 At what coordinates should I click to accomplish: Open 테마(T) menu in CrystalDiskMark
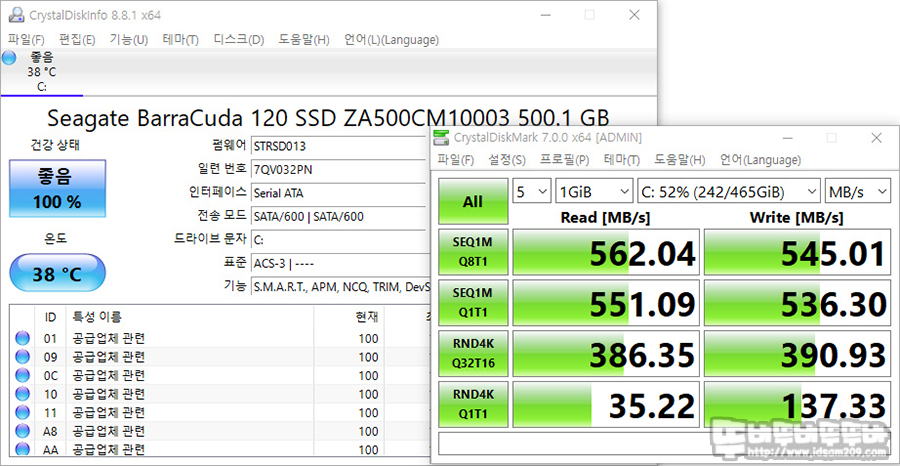[x=622, y=160]
